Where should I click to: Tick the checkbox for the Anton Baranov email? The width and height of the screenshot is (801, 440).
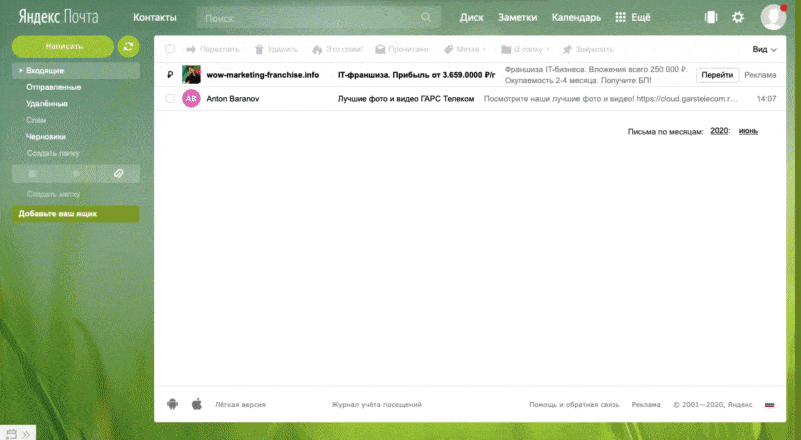[x=170, y=99]
